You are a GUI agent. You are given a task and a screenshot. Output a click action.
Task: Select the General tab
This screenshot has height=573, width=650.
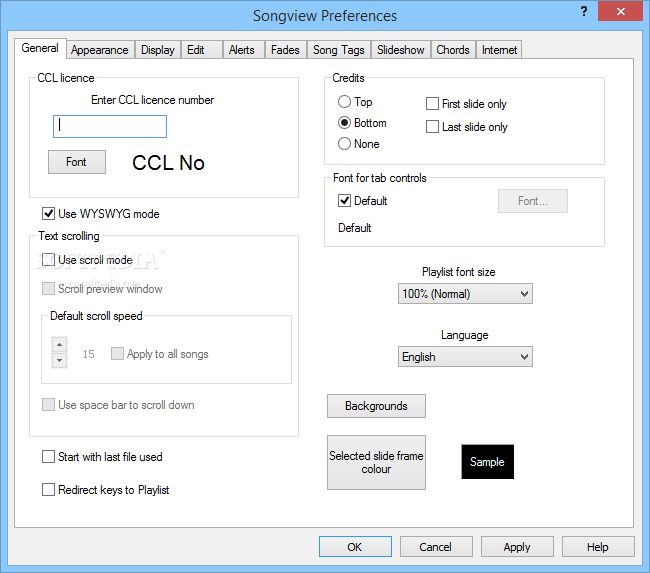point(40,48)
